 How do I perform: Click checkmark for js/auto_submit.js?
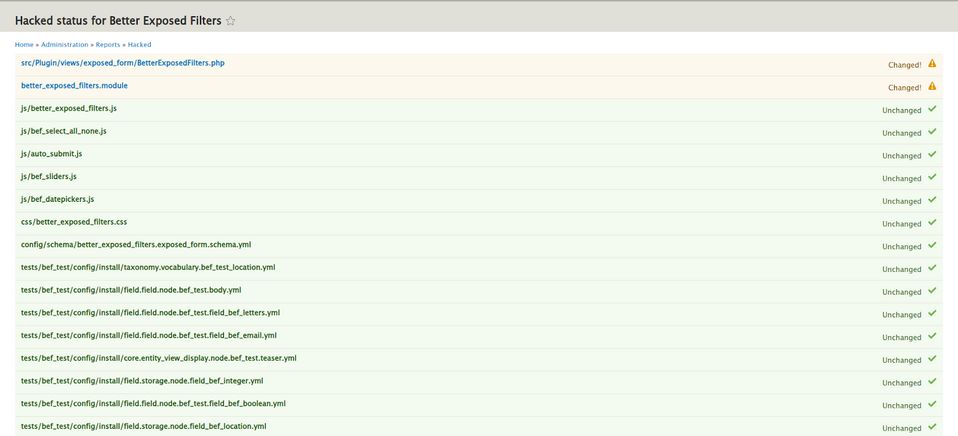pos(932,154)
